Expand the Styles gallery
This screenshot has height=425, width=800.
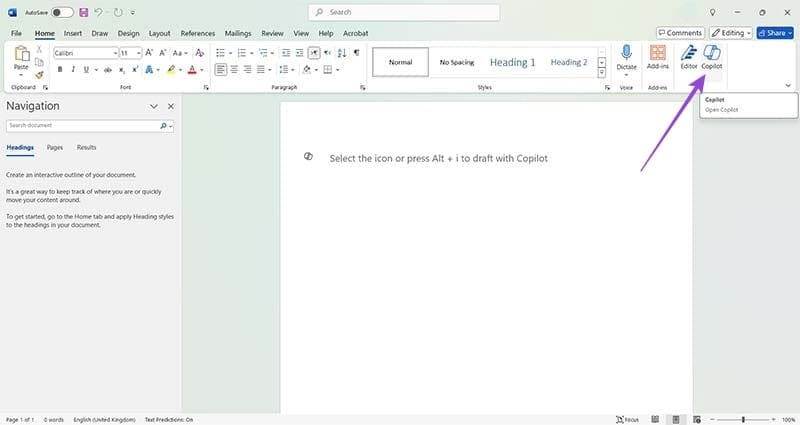point(602,73)
